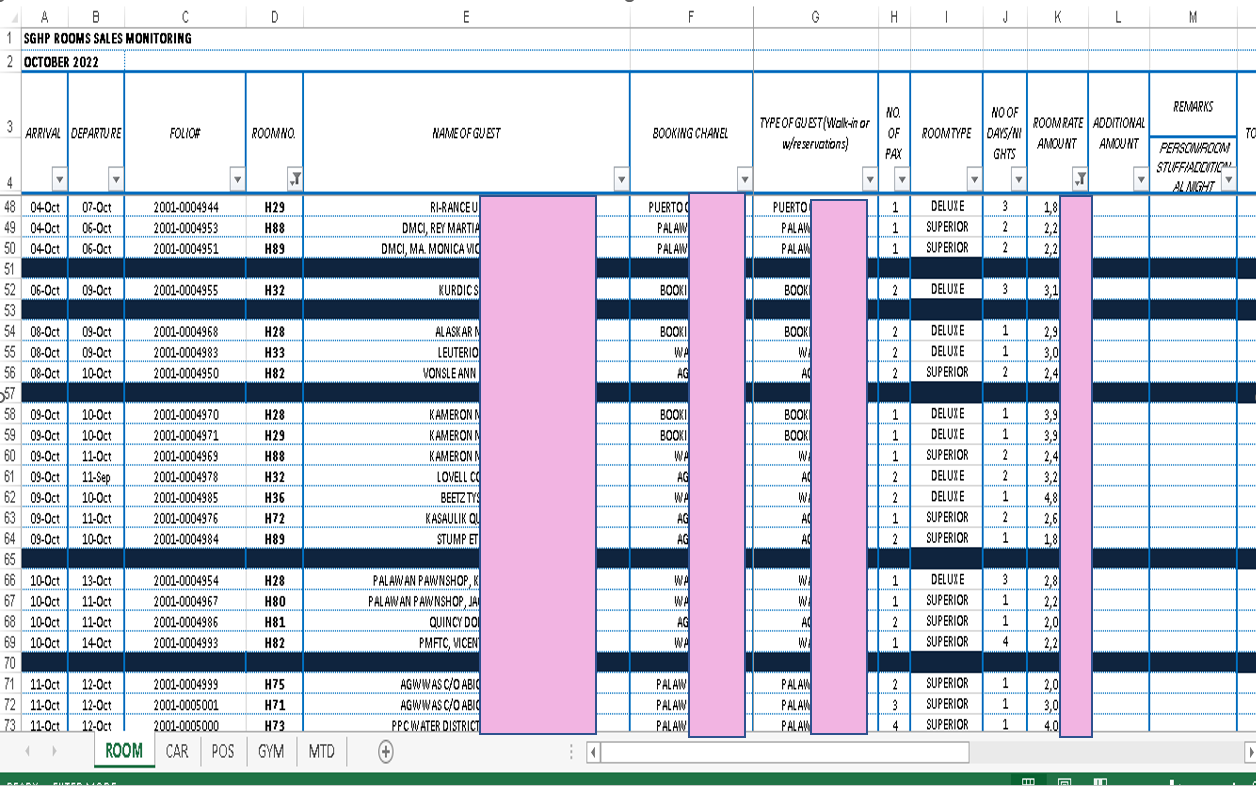
Task: Switch to the POS sheet tab
Action: tap(223, 751)
